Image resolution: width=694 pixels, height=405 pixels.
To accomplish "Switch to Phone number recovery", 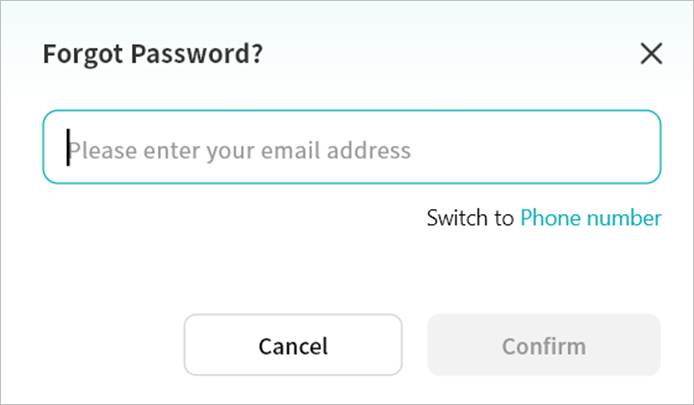I will point(590,218).
